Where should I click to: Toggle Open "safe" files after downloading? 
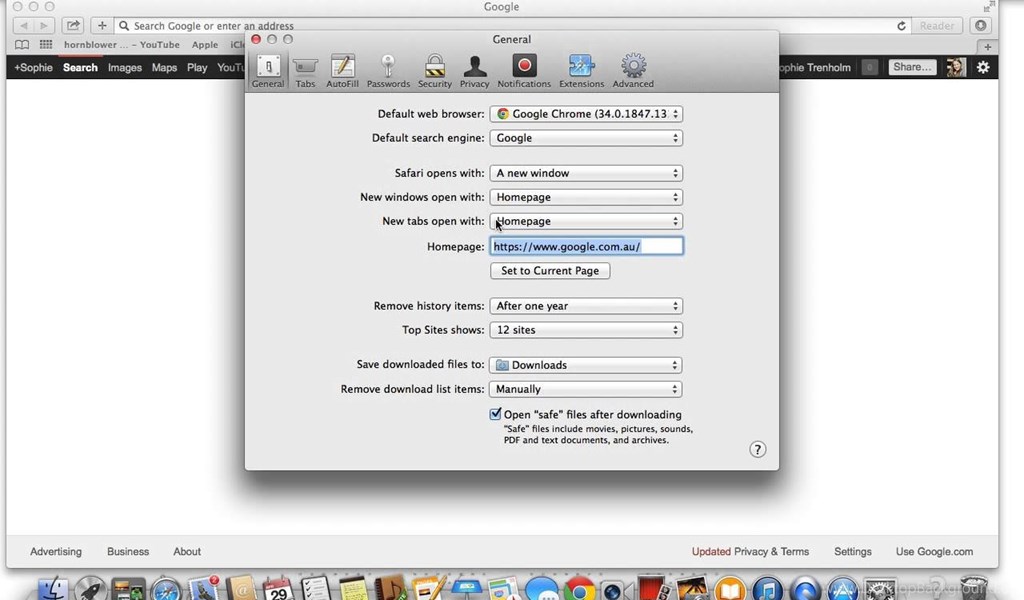click(x=496, y=414)
